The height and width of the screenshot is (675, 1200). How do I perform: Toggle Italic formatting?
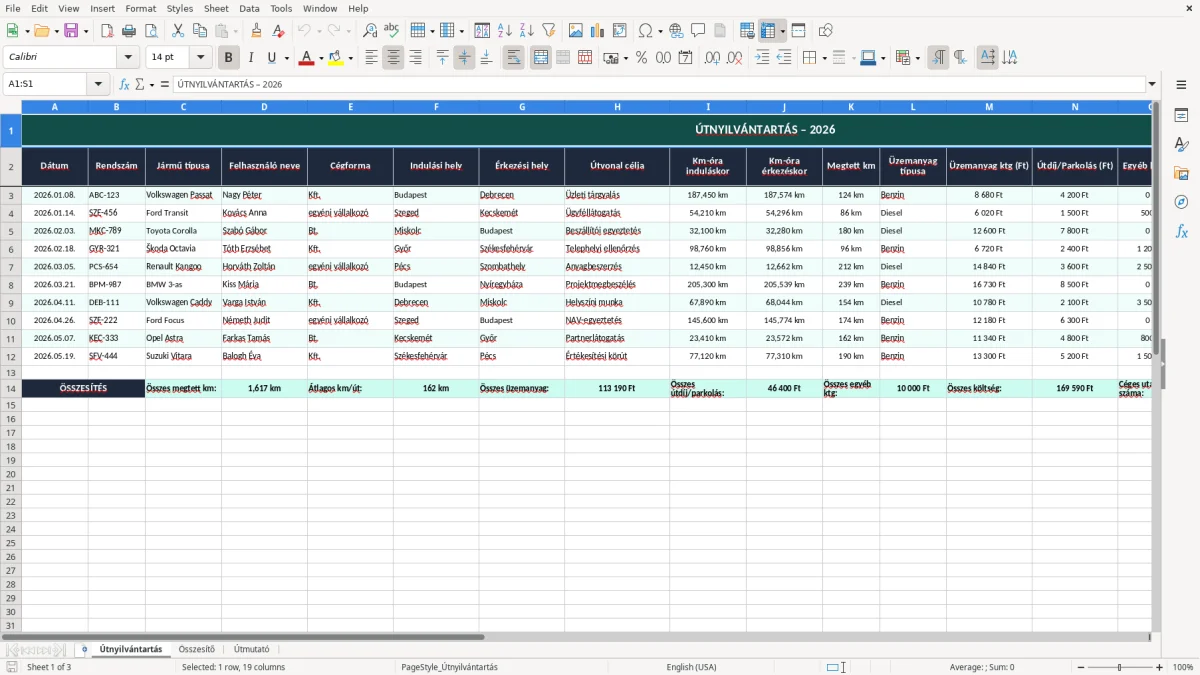[x=250, y=58]
